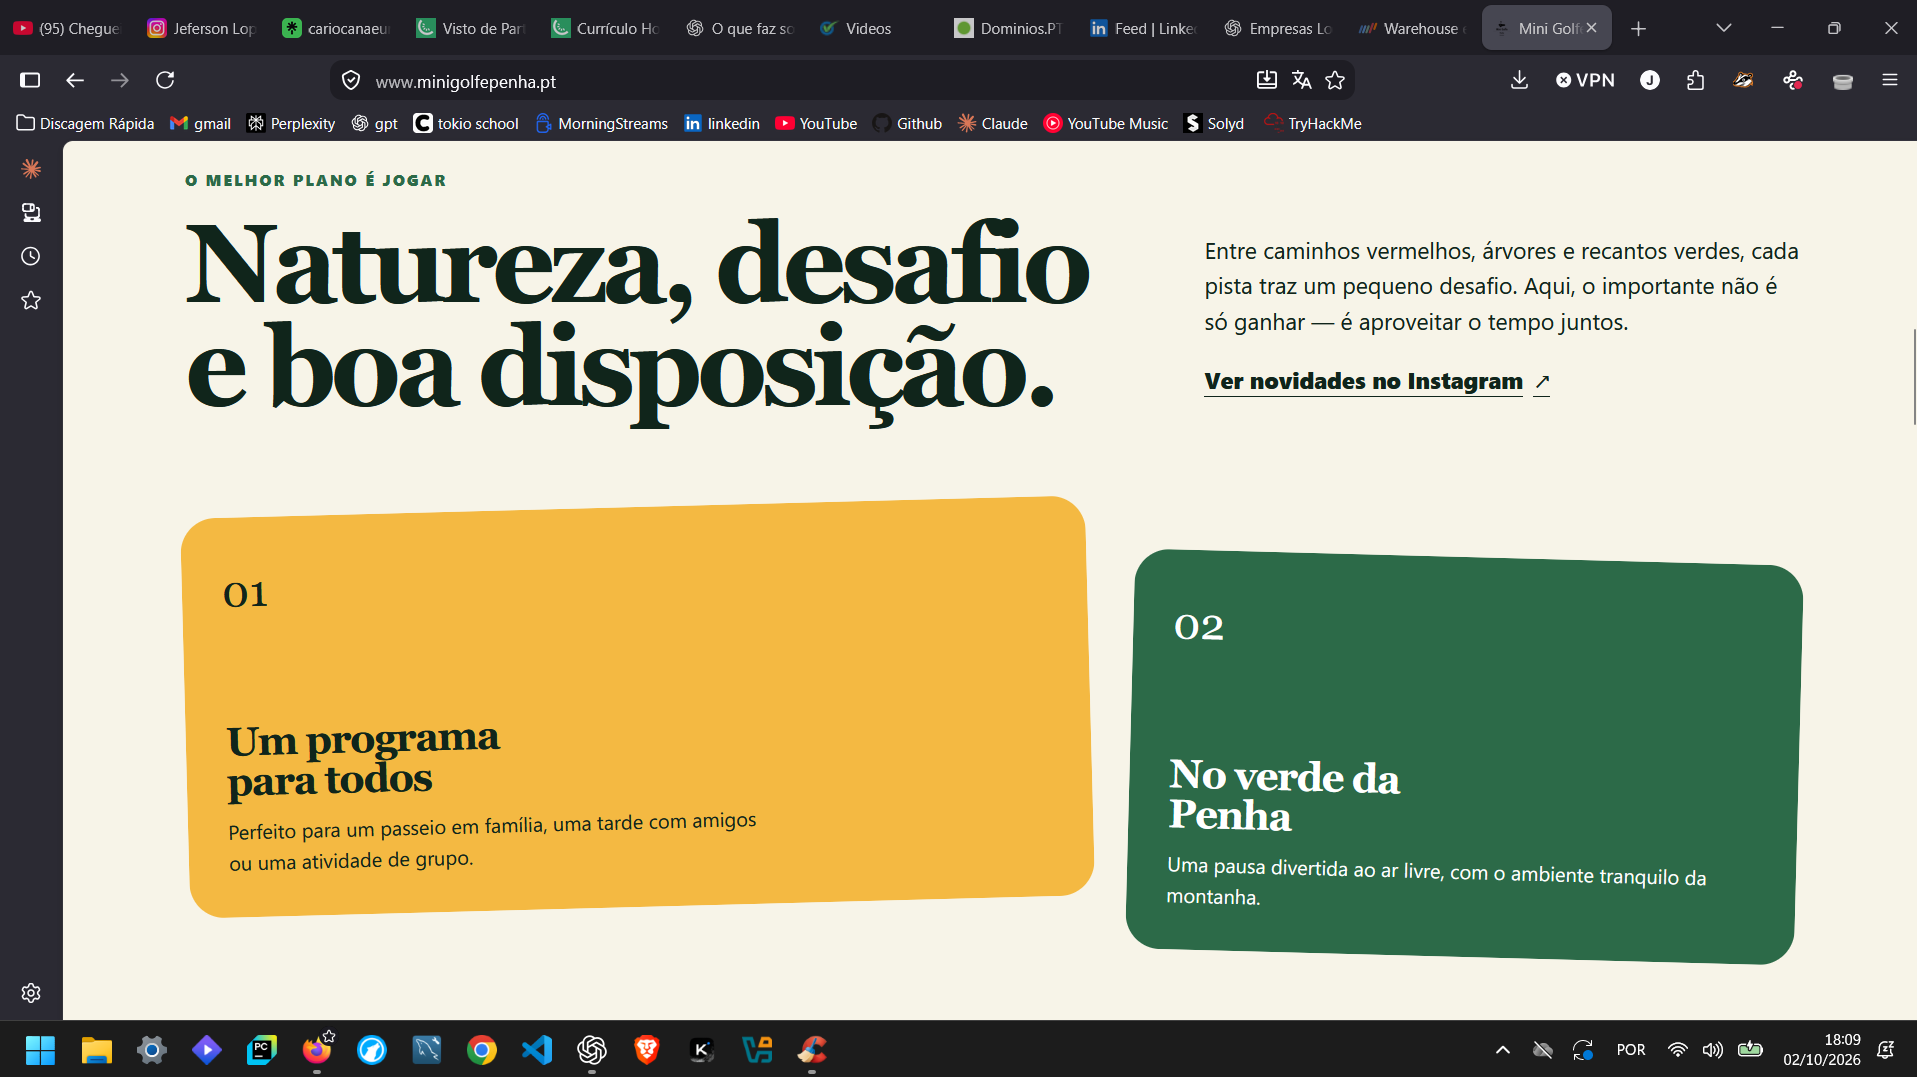Open the downloads panel
The width and height of the screenshot is (1917, 1077).
point(1519,80)
